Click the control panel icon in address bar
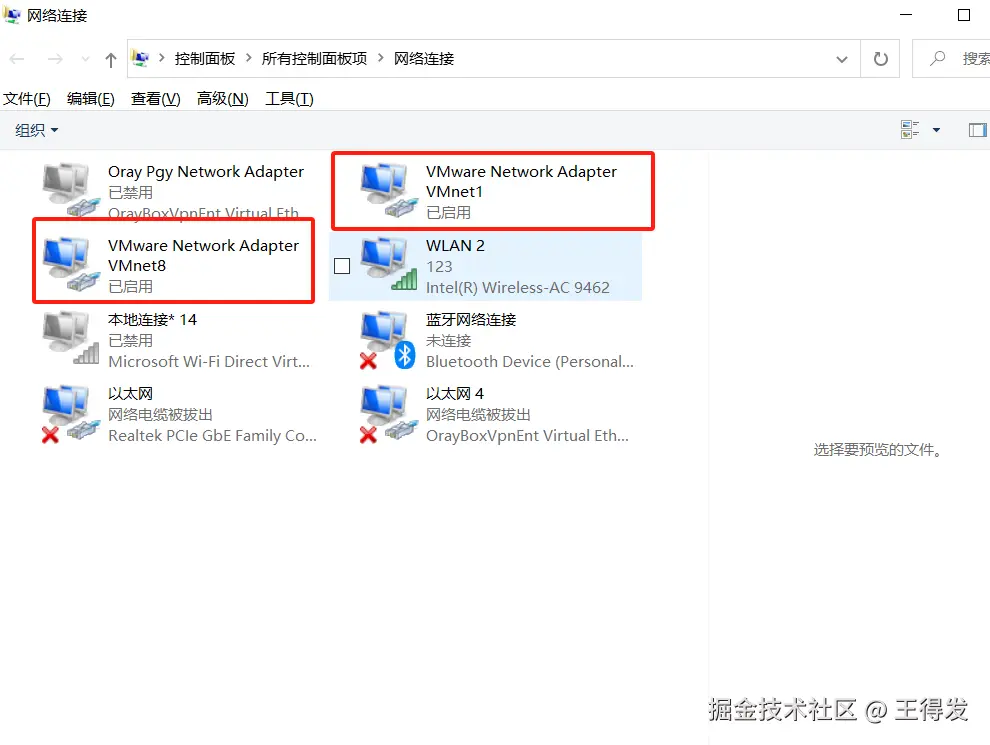 coord(140,58)
